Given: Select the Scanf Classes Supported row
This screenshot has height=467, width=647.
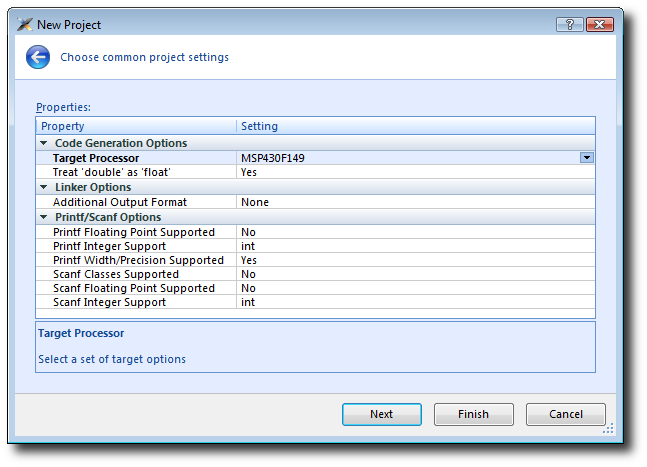Looking at the screenshot, I should 316,274.
